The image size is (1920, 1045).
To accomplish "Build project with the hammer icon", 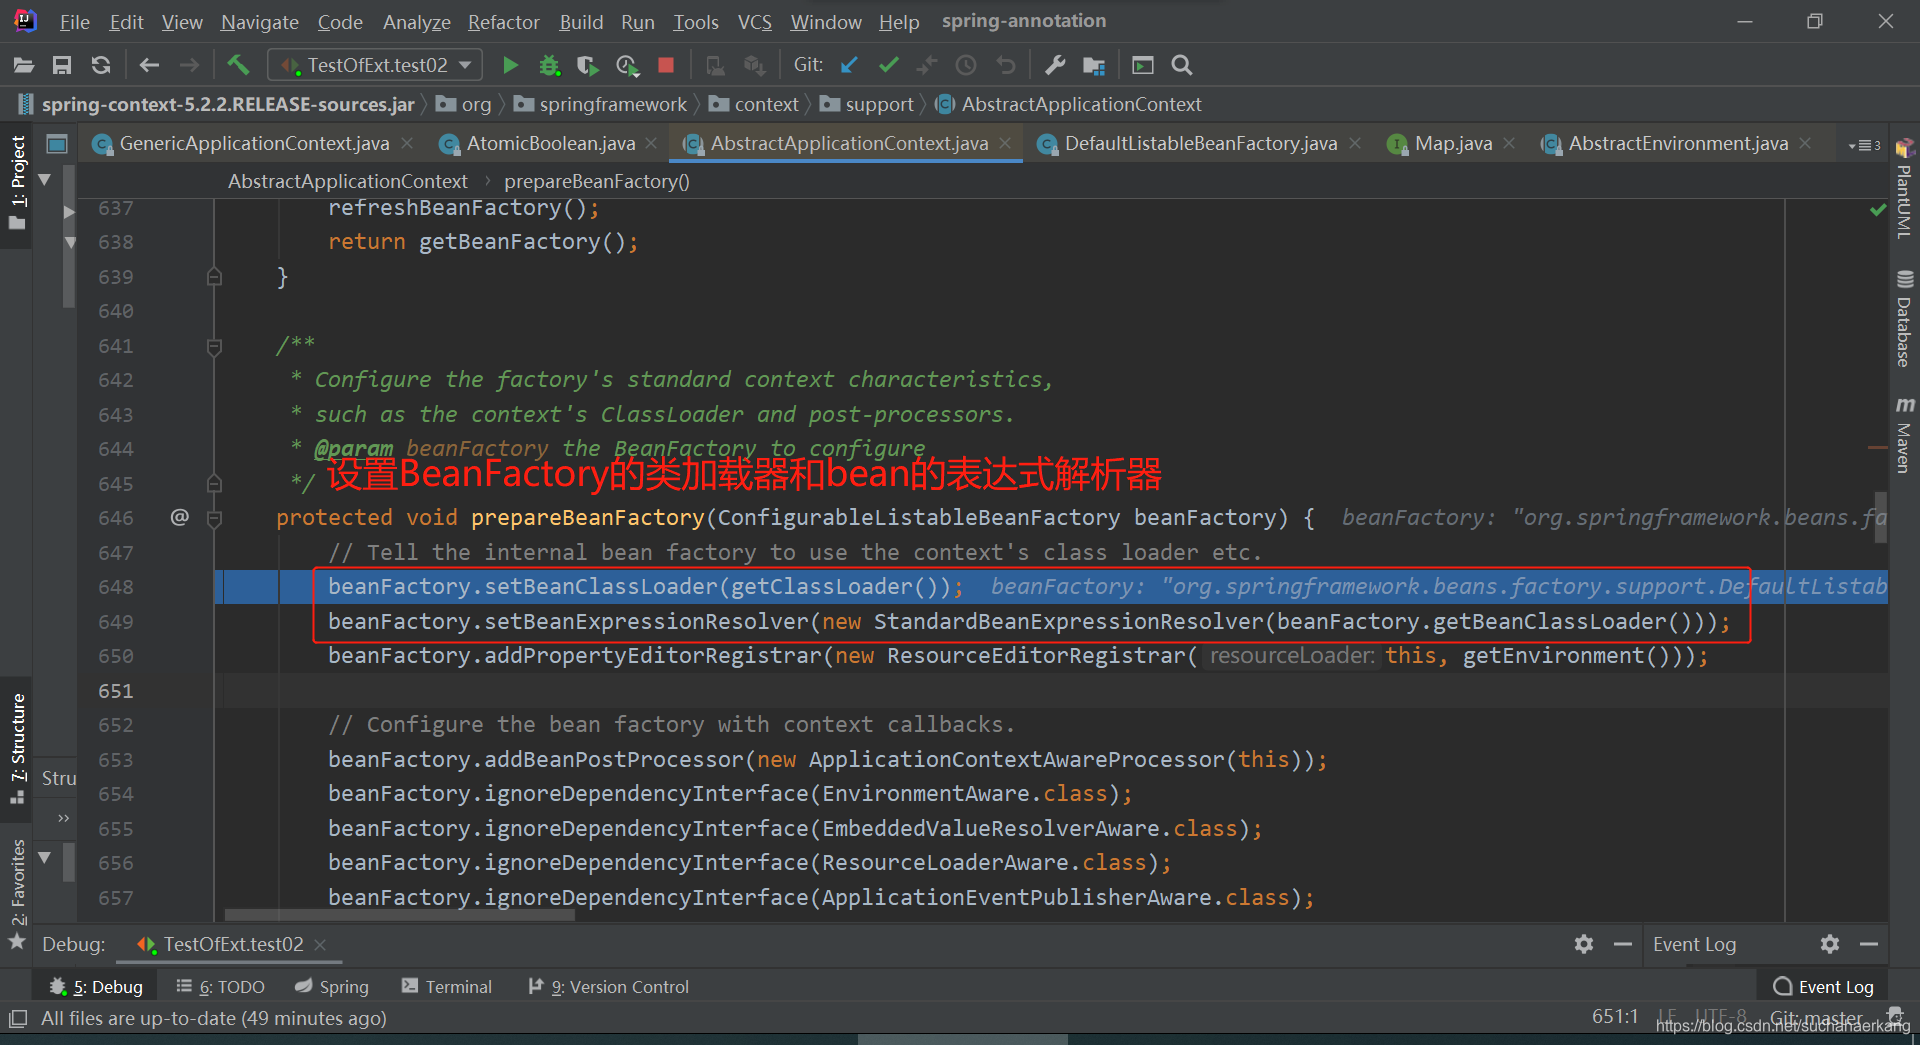I will (x=238, y=65).
